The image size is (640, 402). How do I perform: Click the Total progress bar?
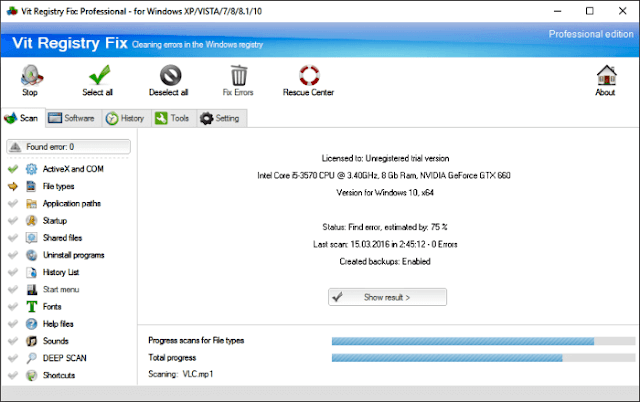point(483,358)
